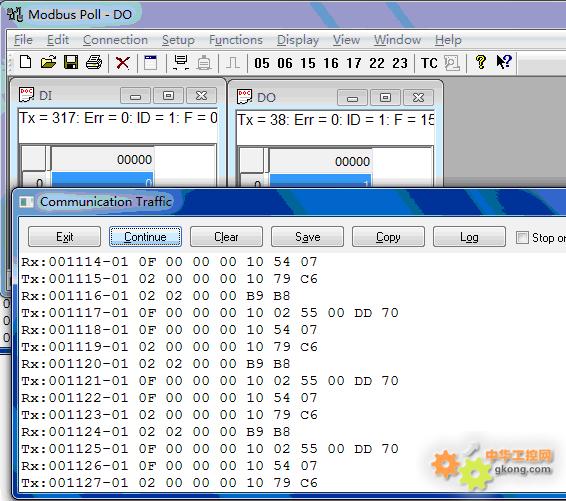Image resolution: width=566 pixels, height=501 pixels.
Task: Select function 05 in the toolbar
Action: click(262, 63)
